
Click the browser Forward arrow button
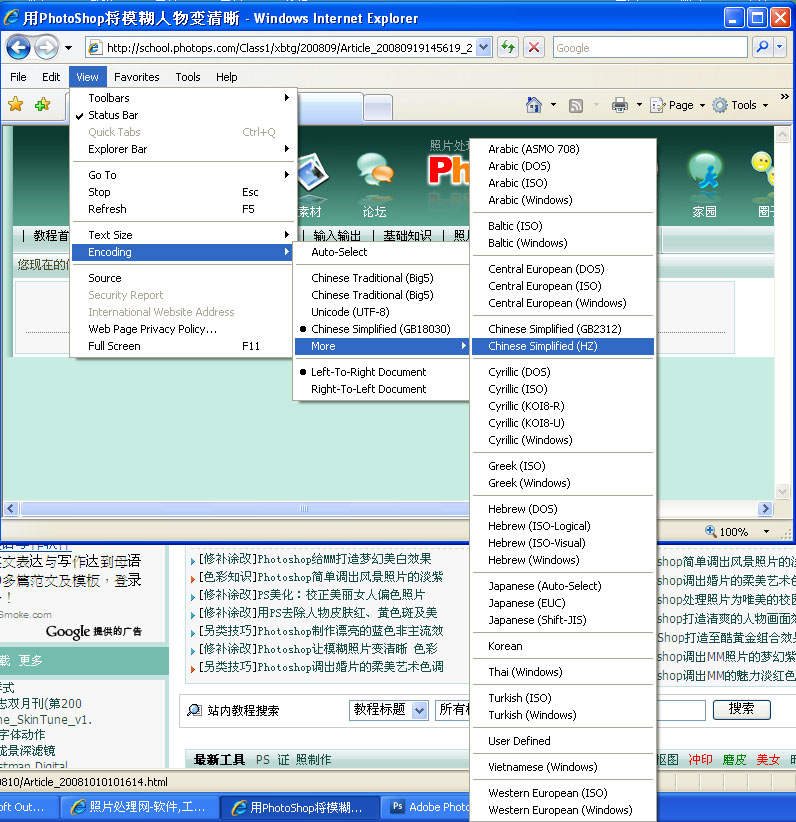pyautogui.click(x=46, y=48)
